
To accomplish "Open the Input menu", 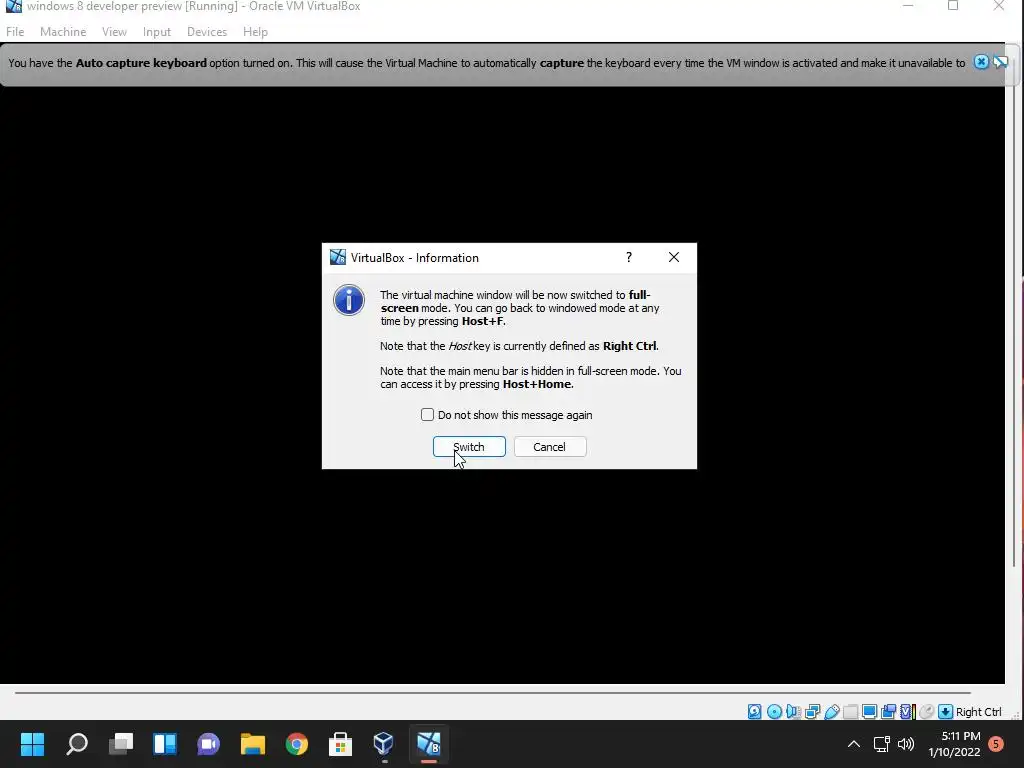I will [157, 31].
